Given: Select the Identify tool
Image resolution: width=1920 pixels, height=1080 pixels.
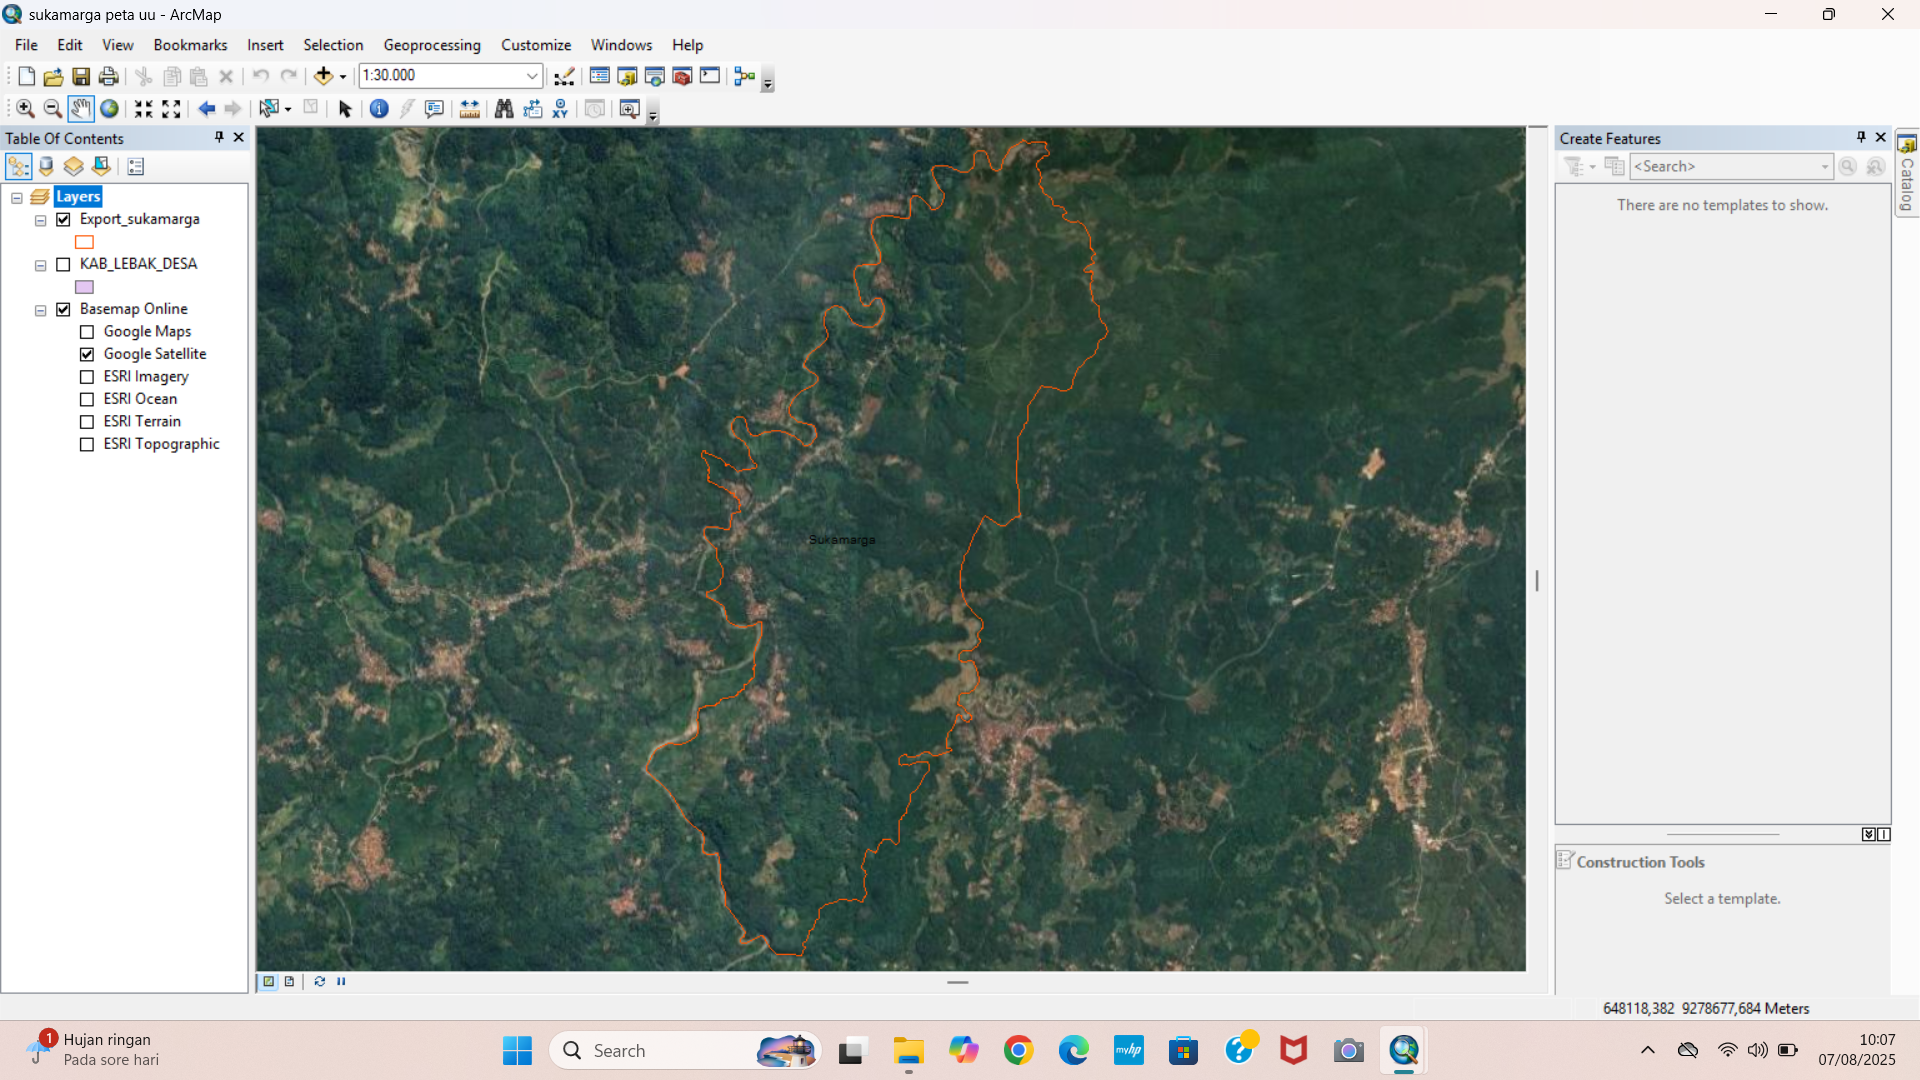Looking at the screenshot, I should coord(379,109).
